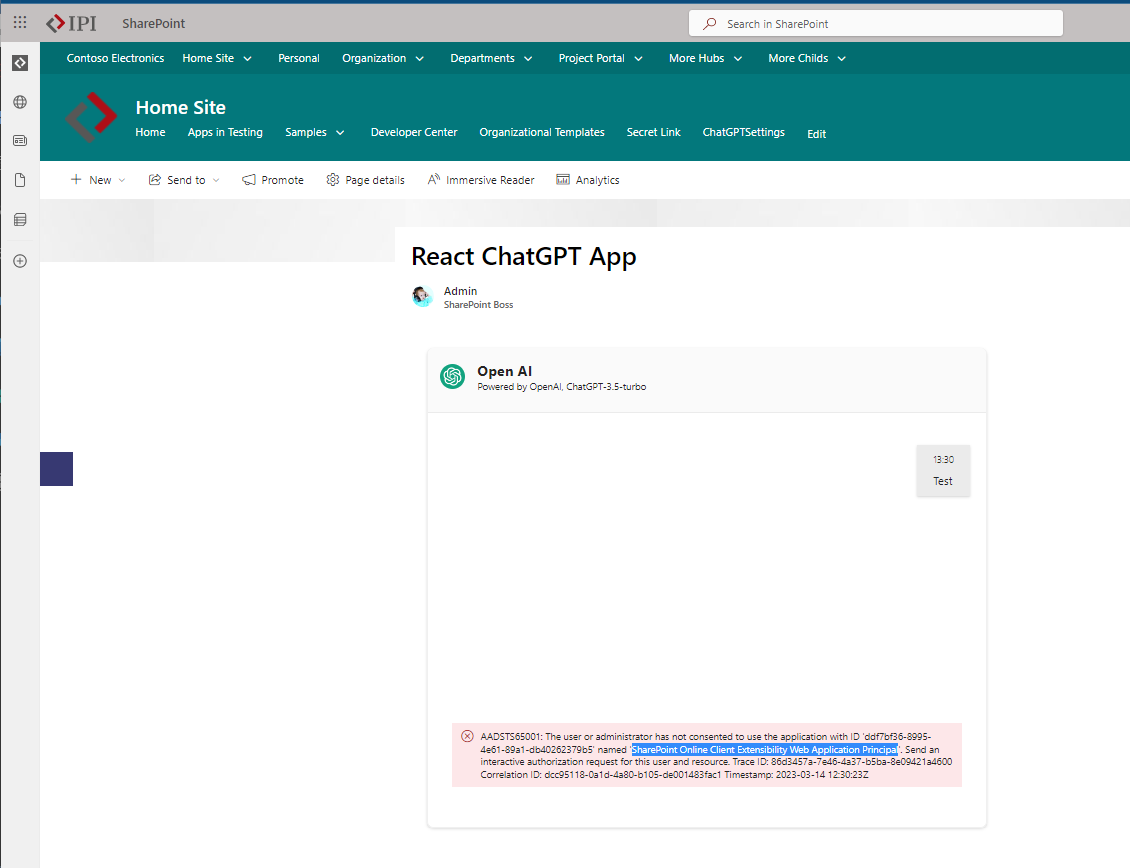Image resolution: width=1130 pixels, height=868 pixels.
Task: Click the Edit navigation link
Action: pos(817,134)
